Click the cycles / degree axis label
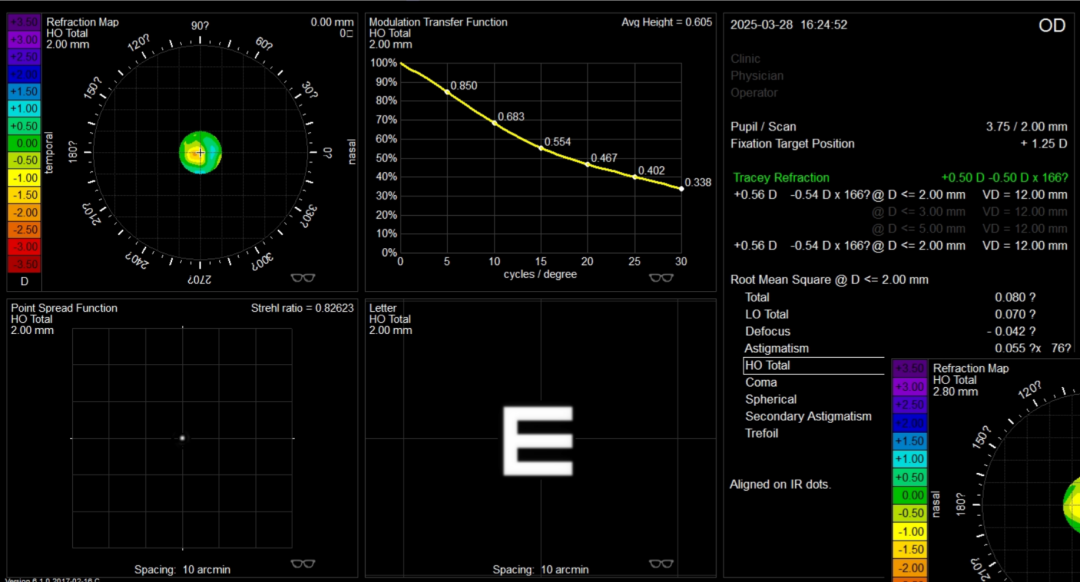The height and width of the screenshot is (582, 1080). coord(540,274)
